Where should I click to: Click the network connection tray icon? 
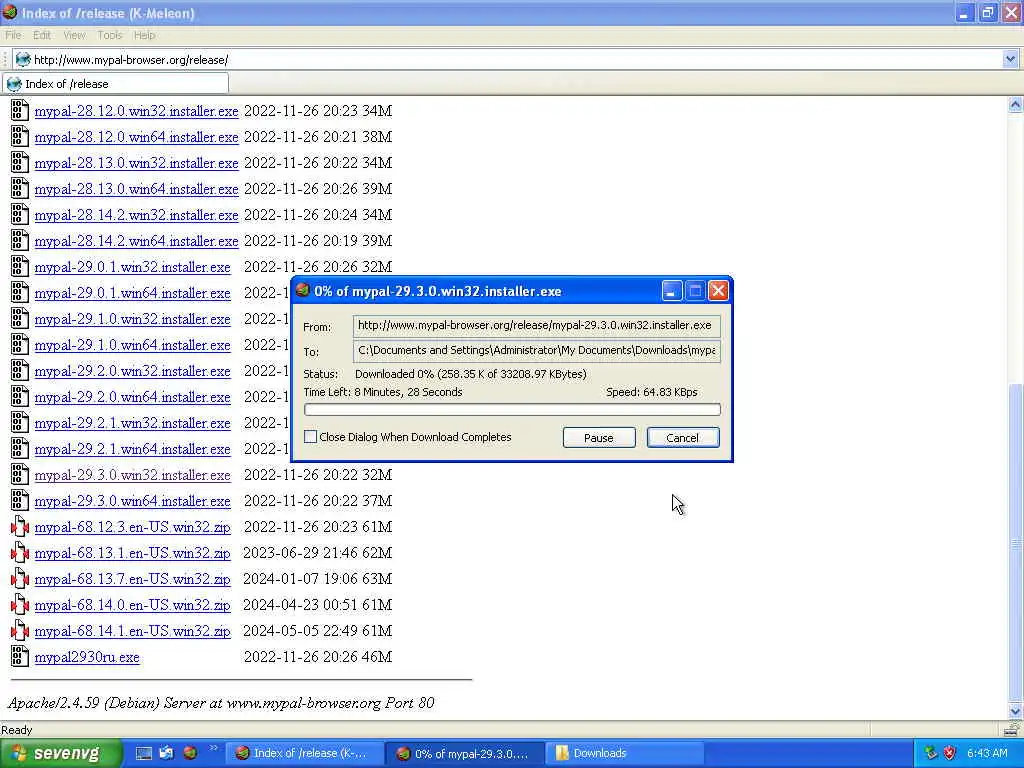point(931,753)
